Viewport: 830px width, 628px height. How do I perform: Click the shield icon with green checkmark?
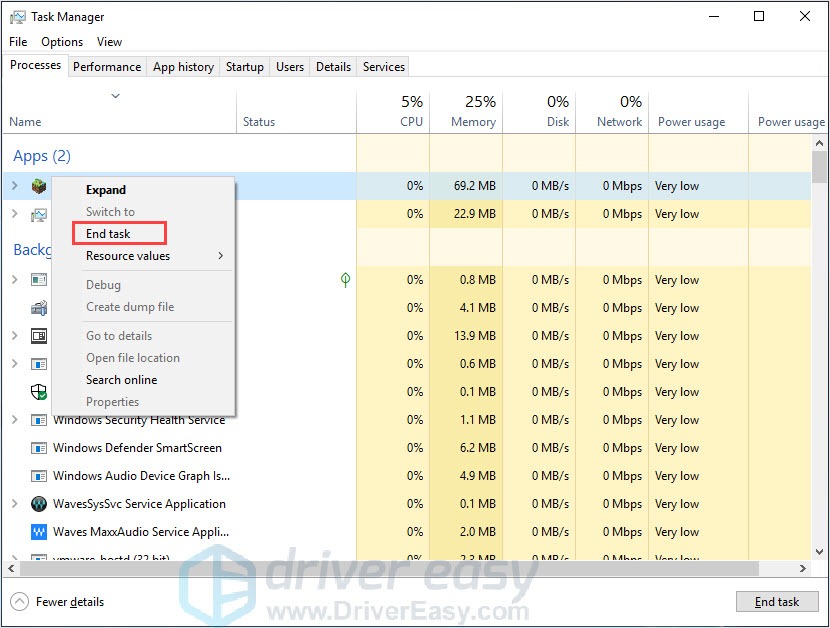pyautogui.click(x=39, y=392)
